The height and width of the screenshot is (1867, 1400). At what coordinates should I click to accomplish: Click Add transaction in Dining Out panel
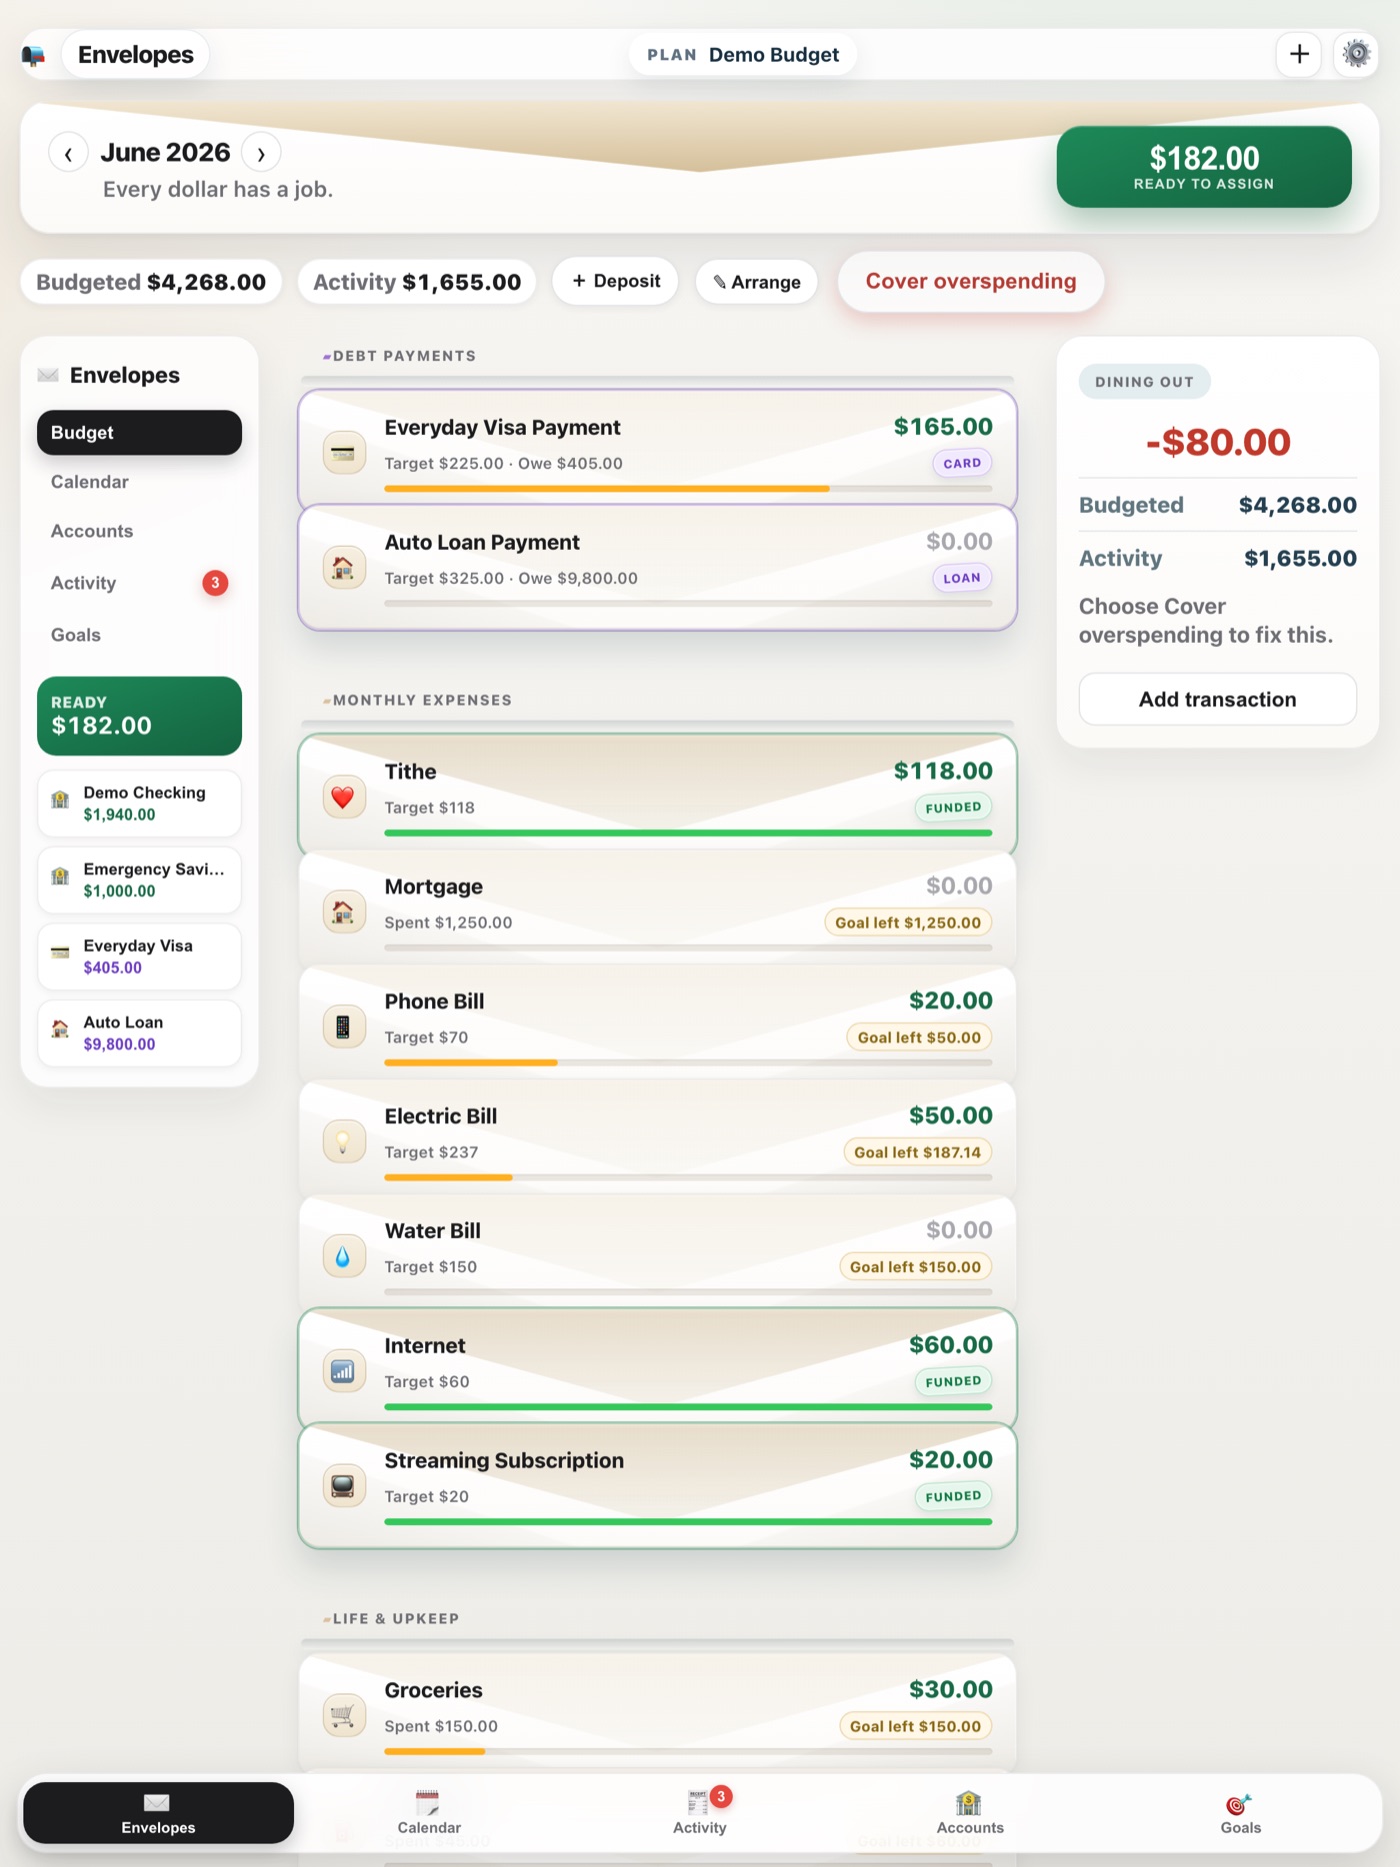tap(1217, 699)
